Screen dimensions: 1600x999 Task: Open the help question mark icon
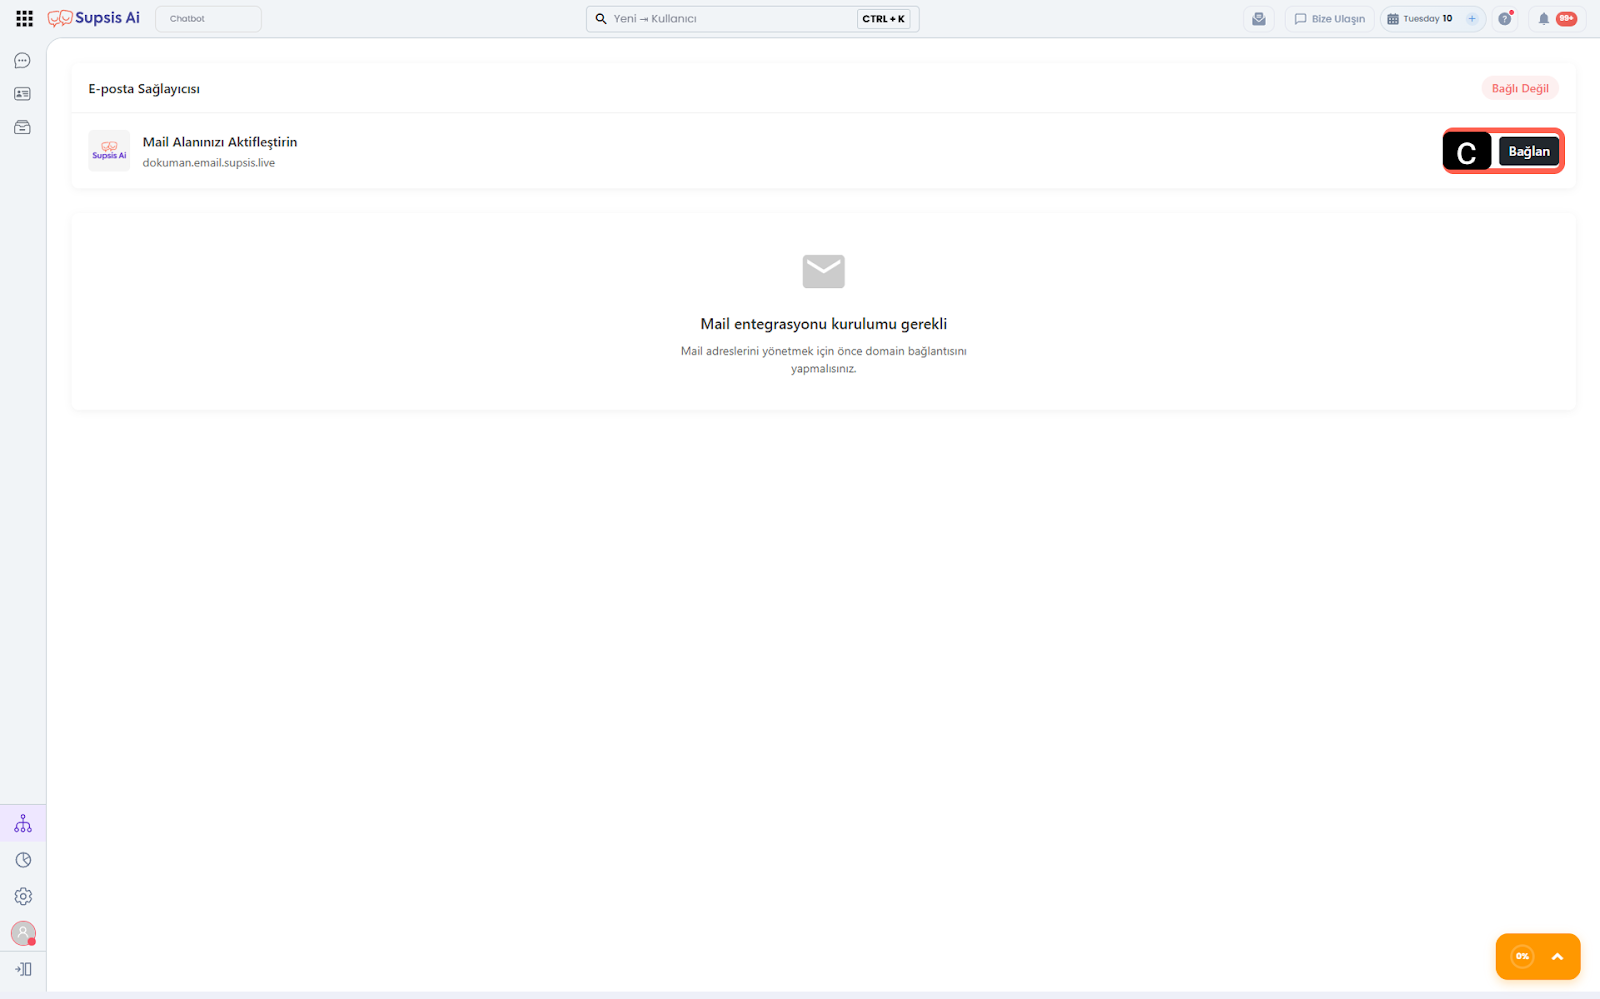coord(1504,19)
